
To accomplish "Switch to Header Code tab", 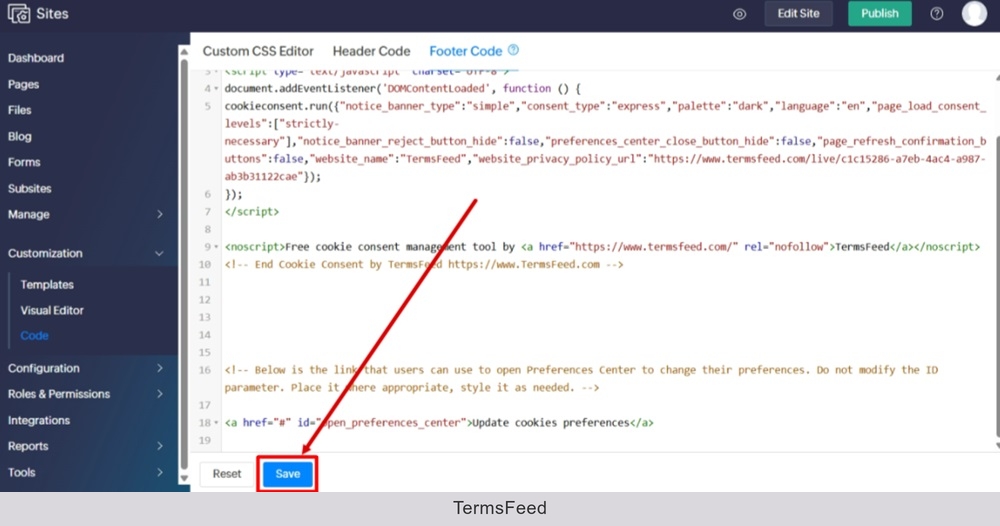I will (371, 51).
